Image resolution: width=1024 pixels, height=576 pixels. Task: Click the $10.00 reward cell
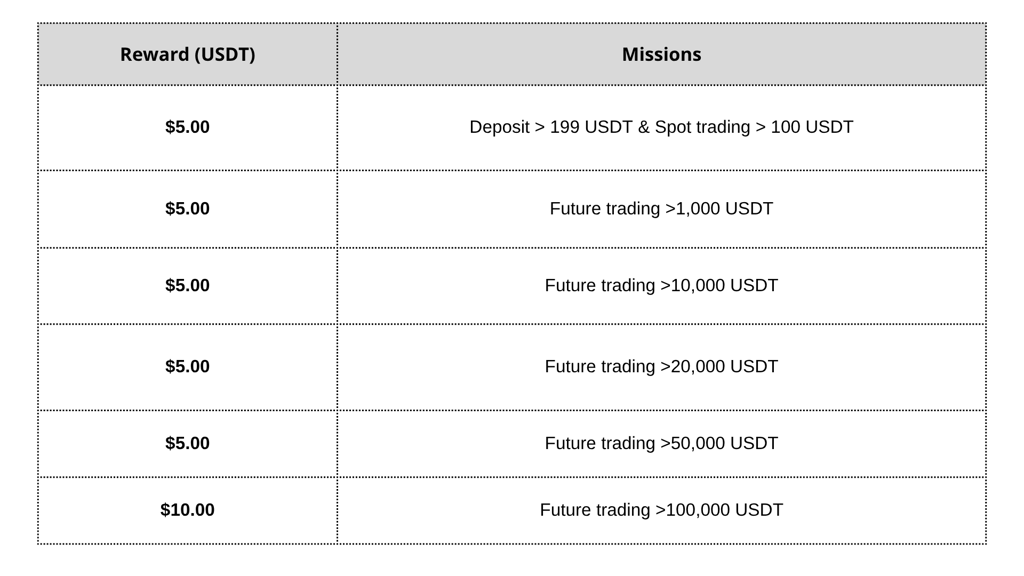(187, 510)
